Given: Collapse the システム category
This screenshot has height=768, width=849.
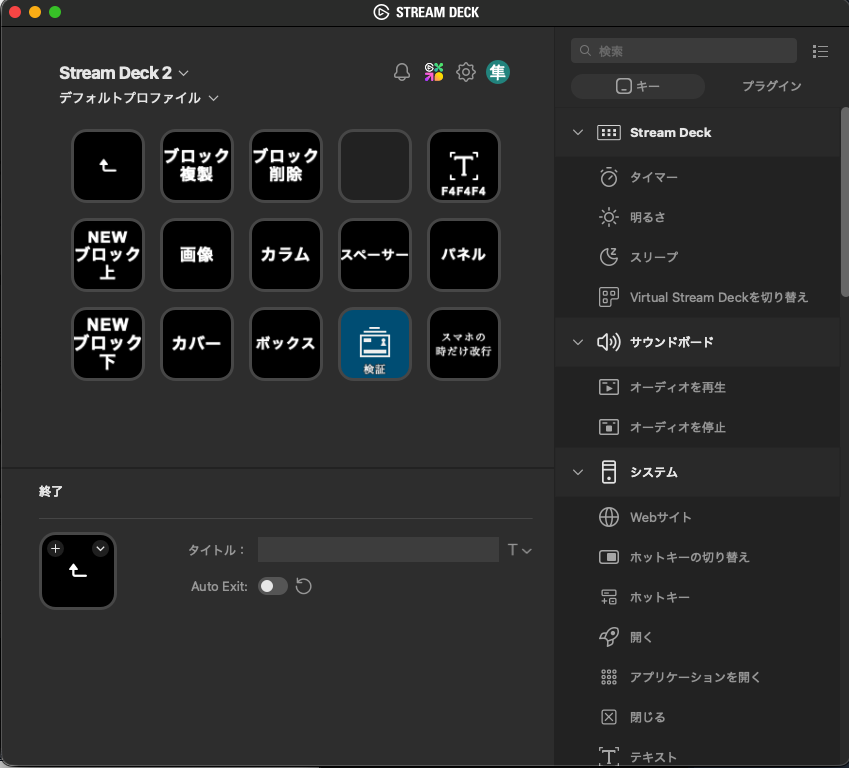Looking at the screenshot, I should coord(578,472).
